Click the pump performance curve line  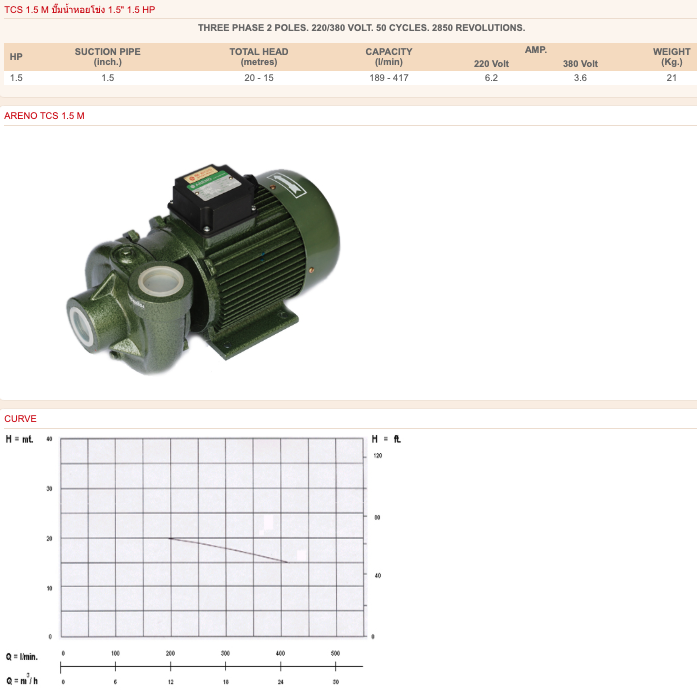tap(229, 550)
